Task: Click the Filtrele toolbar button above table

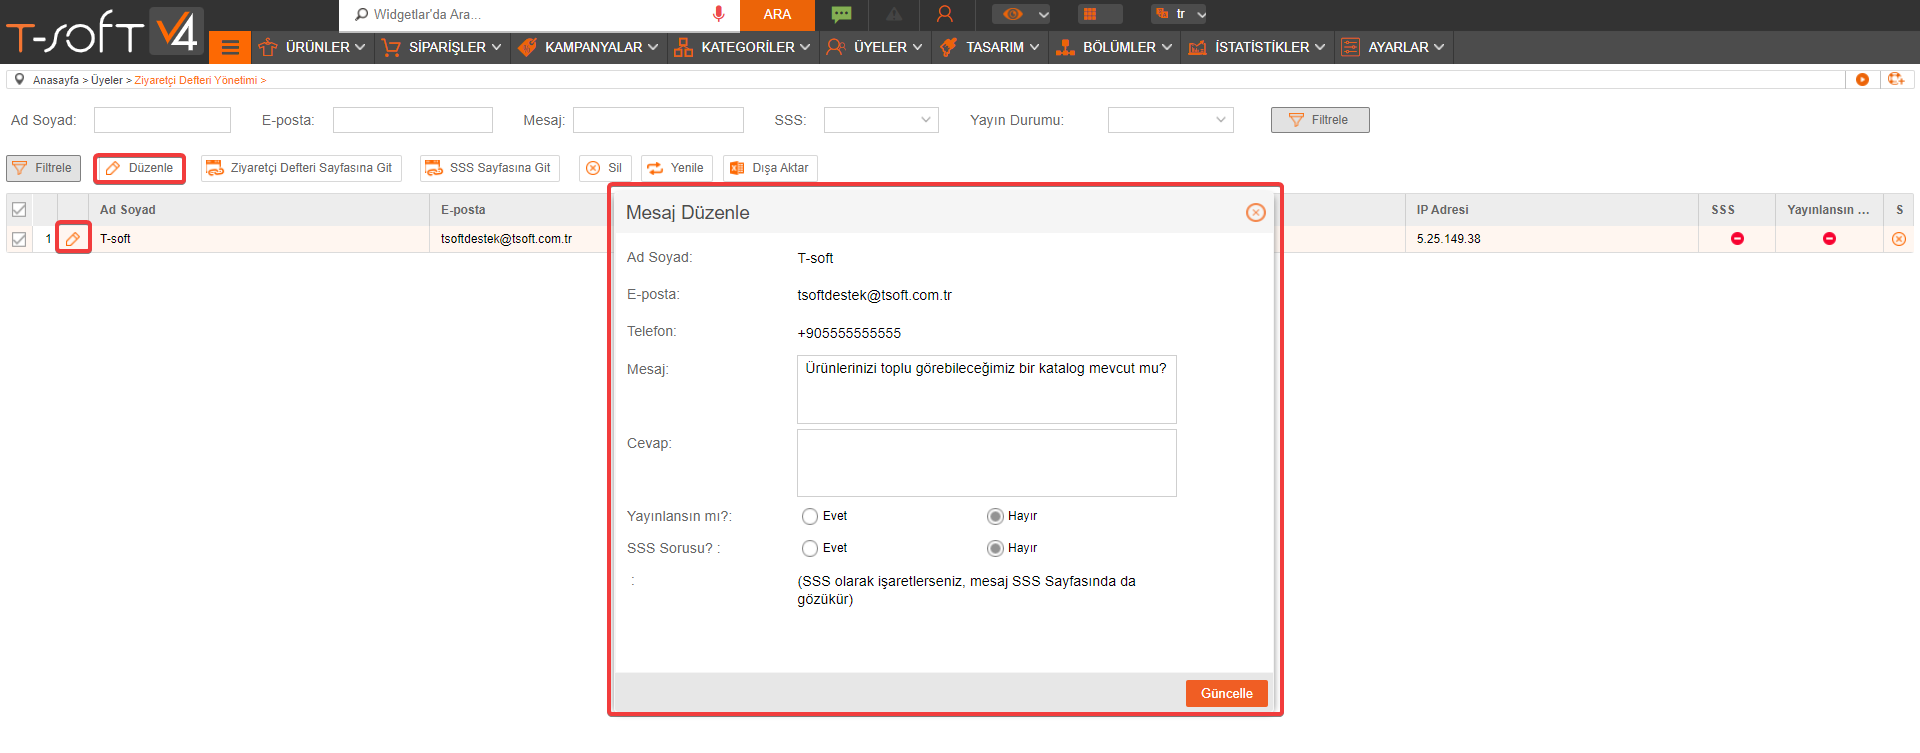Action: pos(43,168)
